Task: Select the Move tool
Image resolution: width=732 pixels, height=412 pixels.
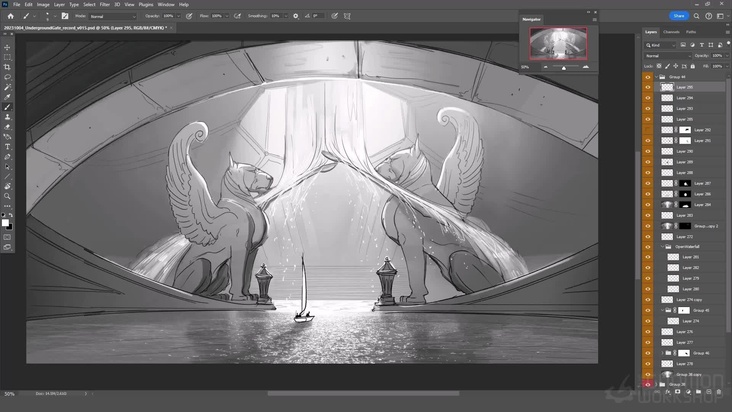Action: pyautogui.click(x=7, y=47)
